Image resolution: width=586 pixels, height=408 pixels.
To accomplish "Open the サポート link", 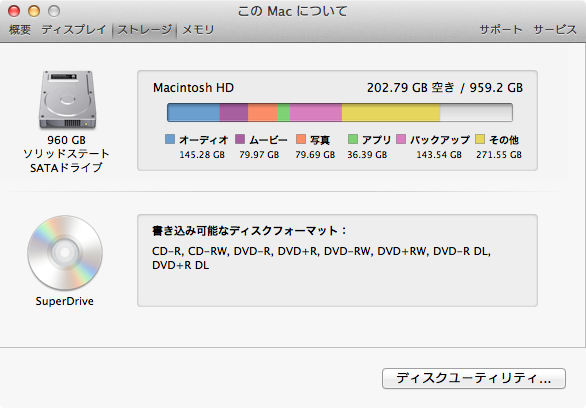I will click(x=501, y=30).
